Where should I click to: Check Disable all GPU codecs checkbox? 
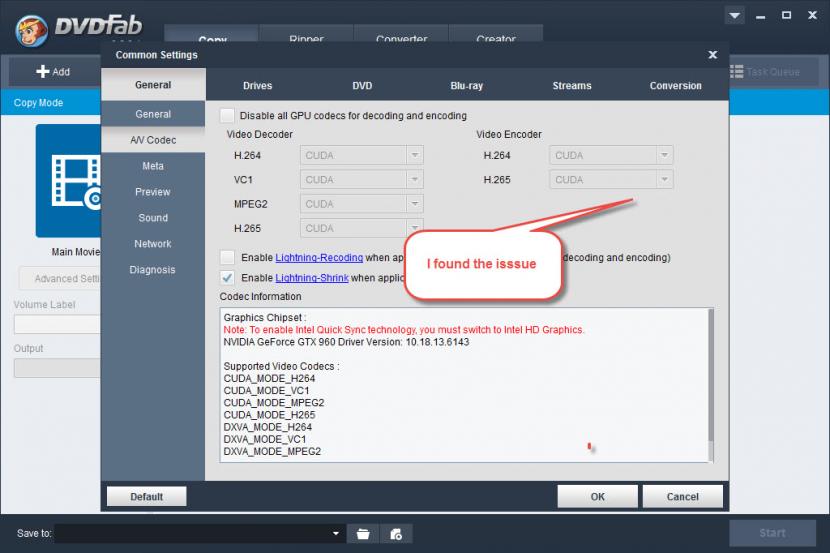227,115
